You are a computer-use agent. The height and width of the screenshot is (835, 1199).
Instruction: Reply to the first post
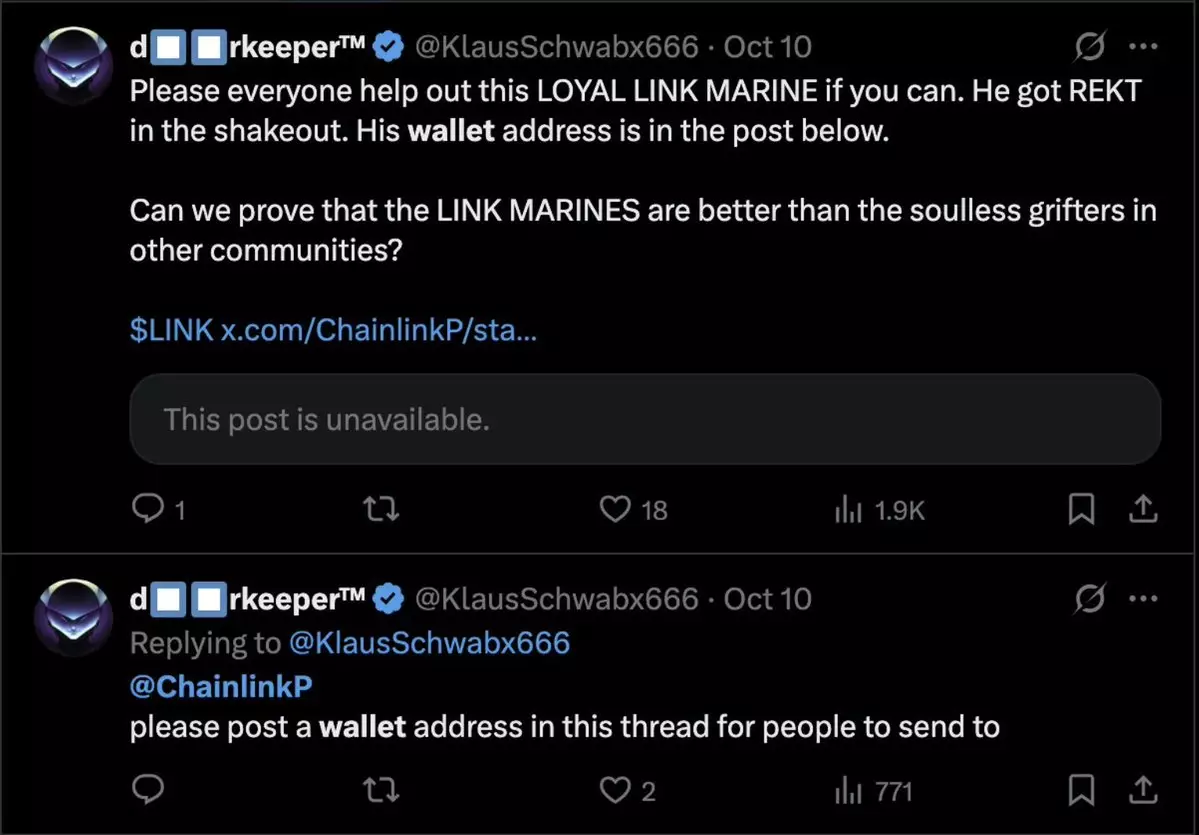(x=148, y=510)
